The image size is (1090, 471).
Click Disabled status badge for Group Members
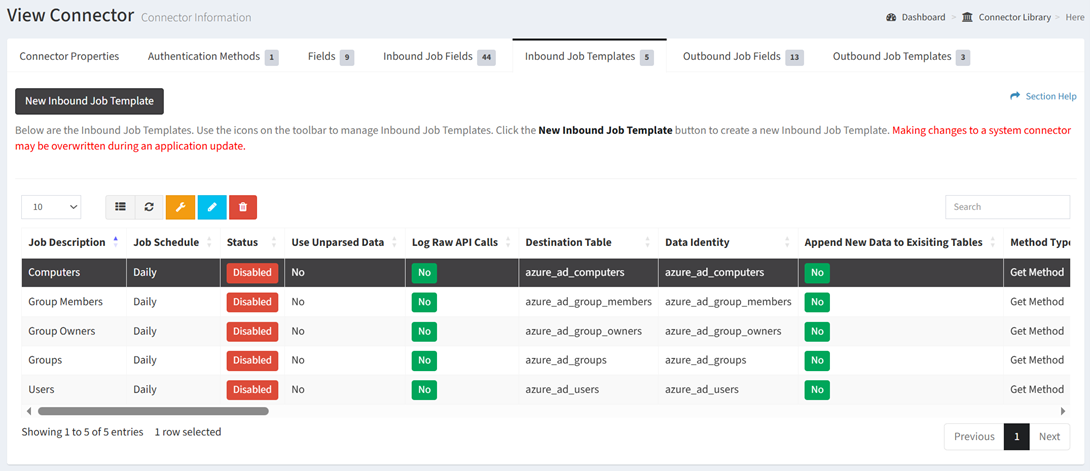pyautogui.click(x=252, y=302)
